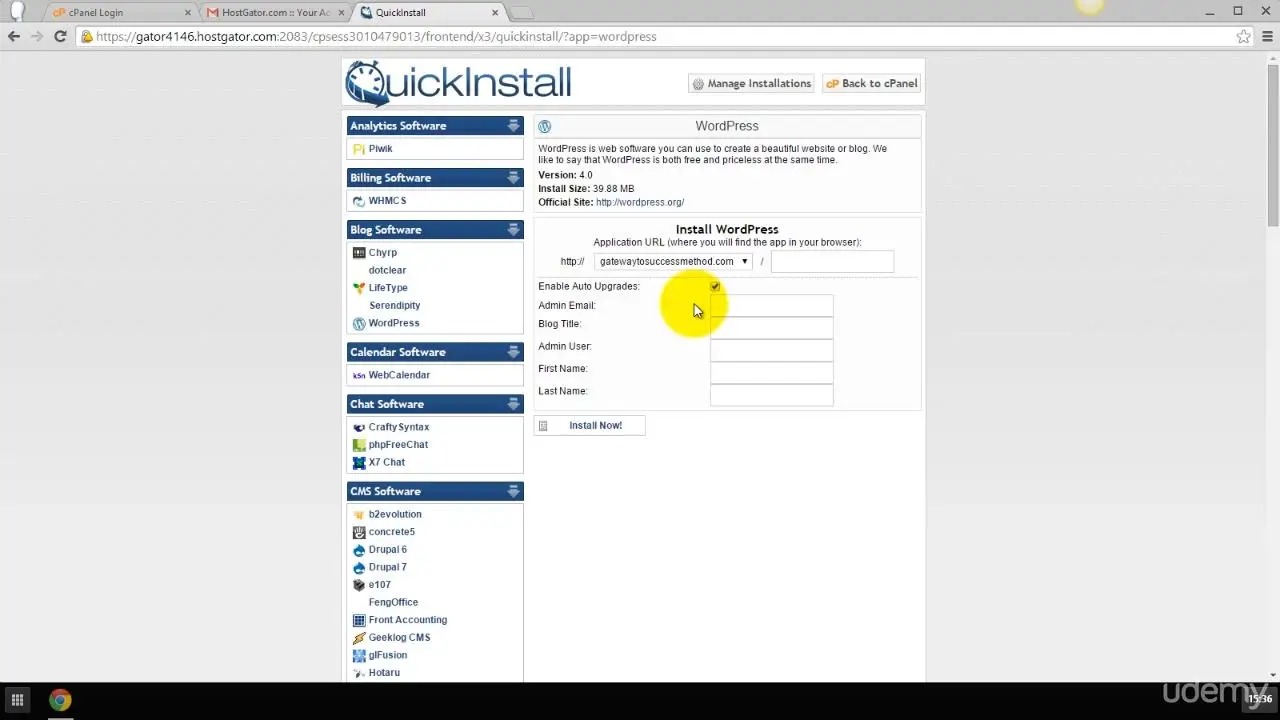
Task: Click the Blog Title input field
Action: coord(771,328)
